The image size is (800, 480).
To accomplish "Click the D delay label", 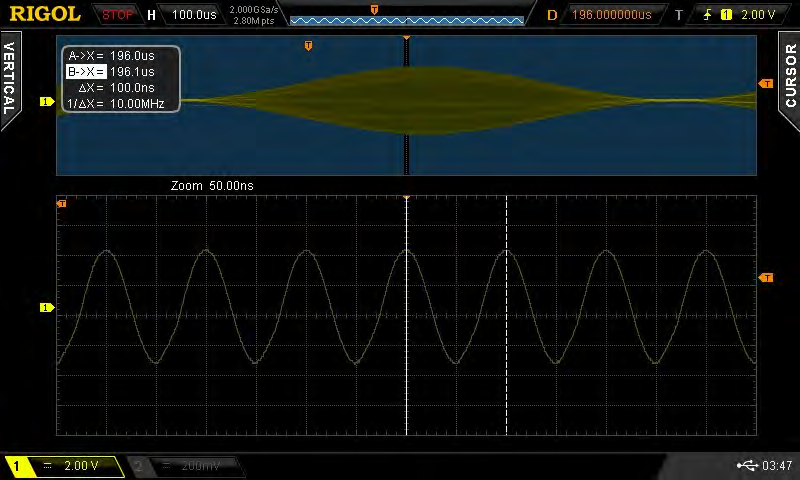I will coord(552,15).
